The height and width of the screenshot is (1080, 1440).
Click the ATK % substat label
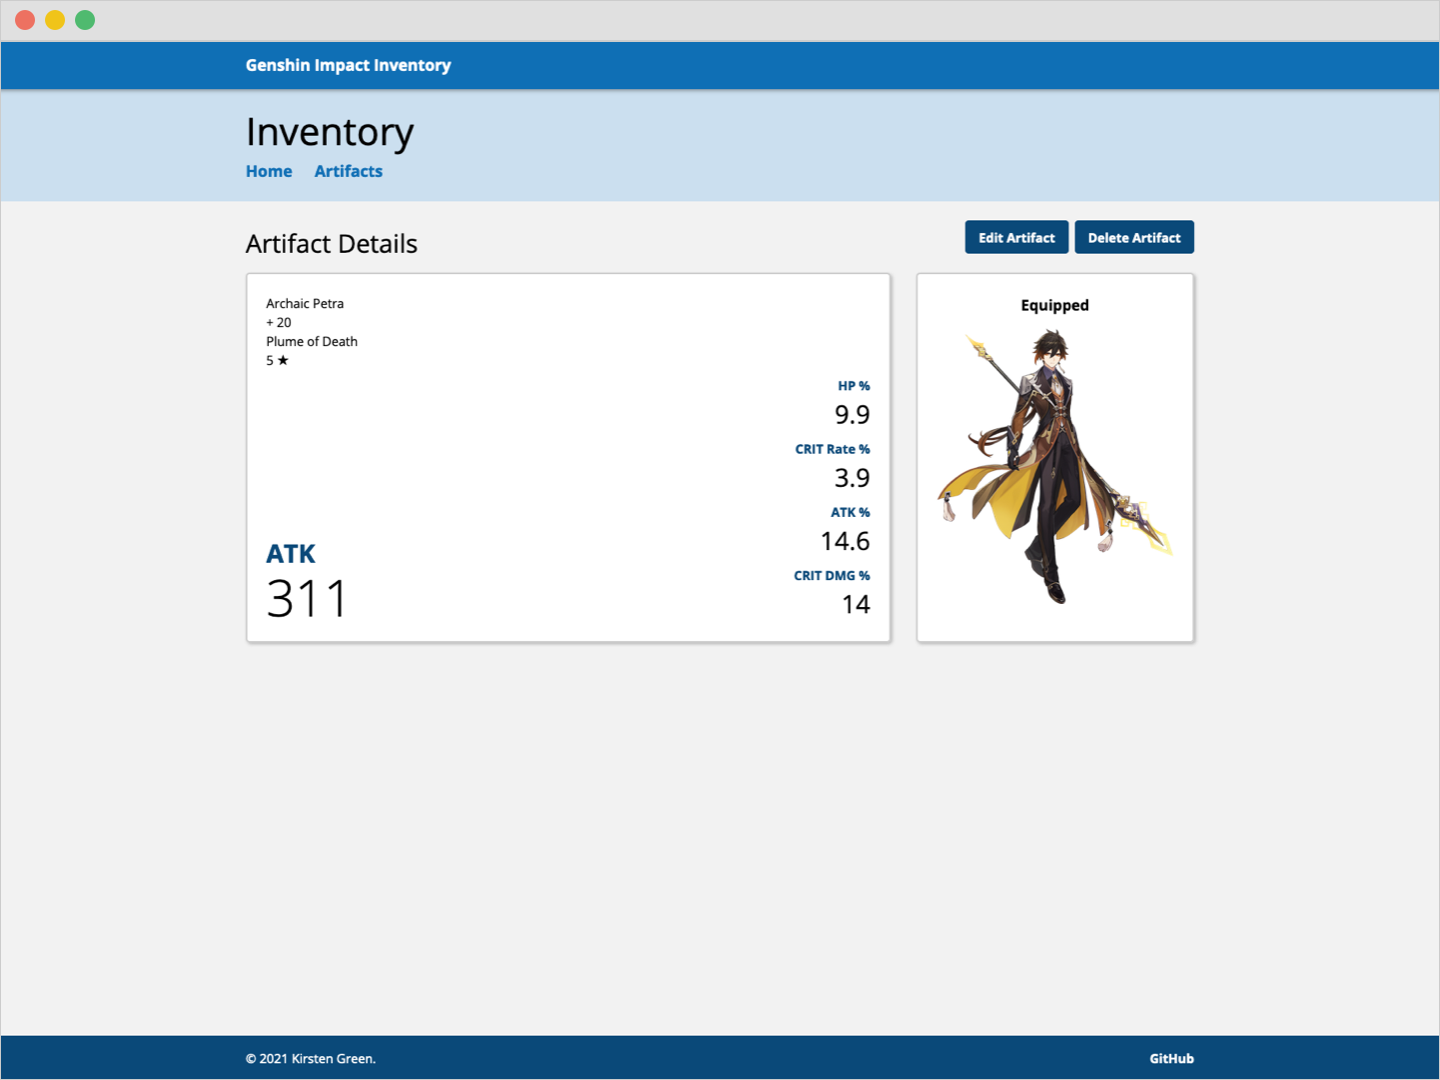pyautogui.click(x=850, y=512)
